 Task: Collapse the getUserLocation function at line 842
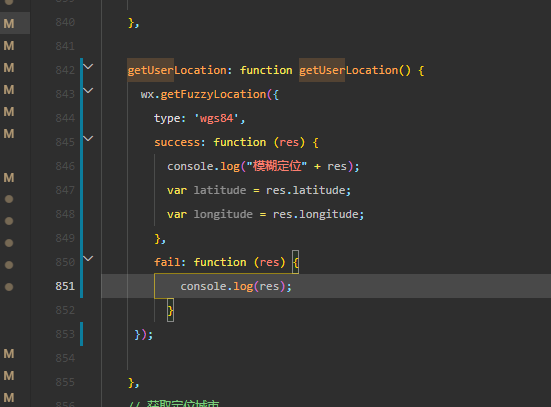point(88,66)
